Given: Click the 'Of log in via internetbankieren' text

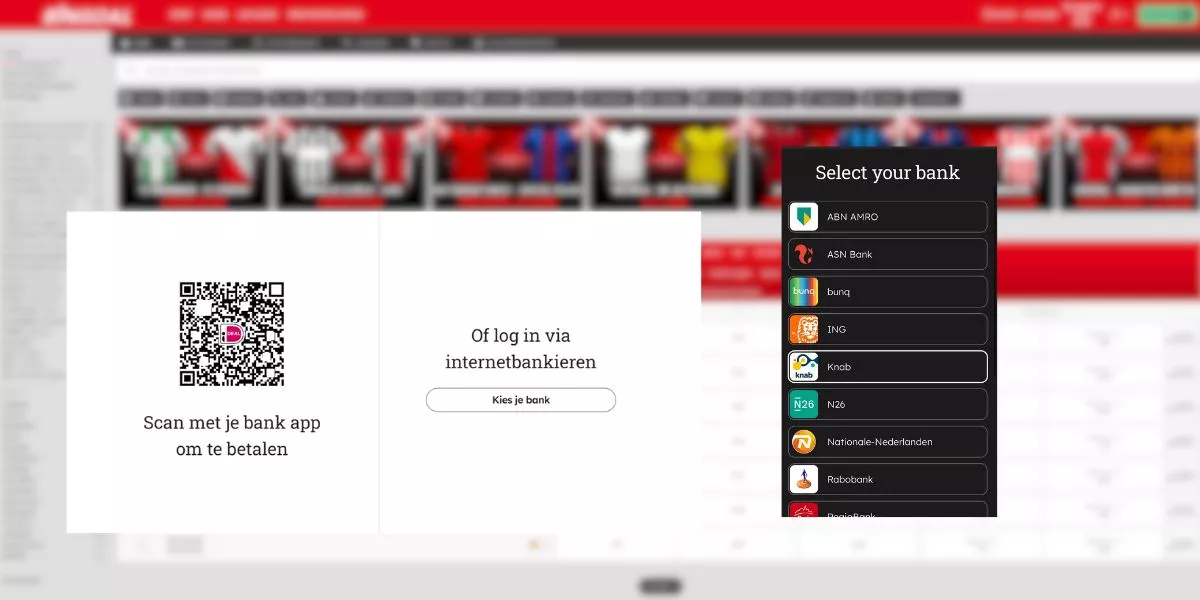Looking at the screenshot, I should 521,349.
